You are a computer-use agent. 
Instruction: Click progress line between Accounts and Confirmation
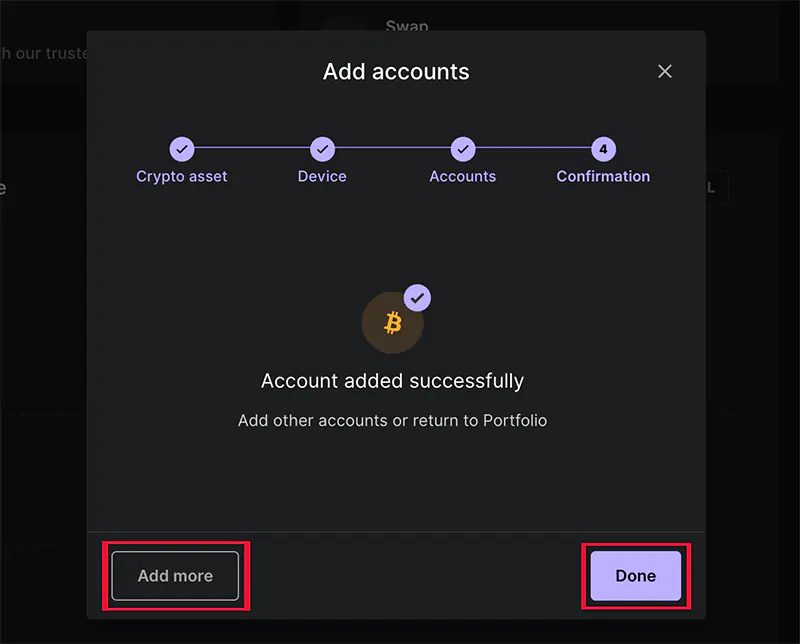(x=532, y=149)
